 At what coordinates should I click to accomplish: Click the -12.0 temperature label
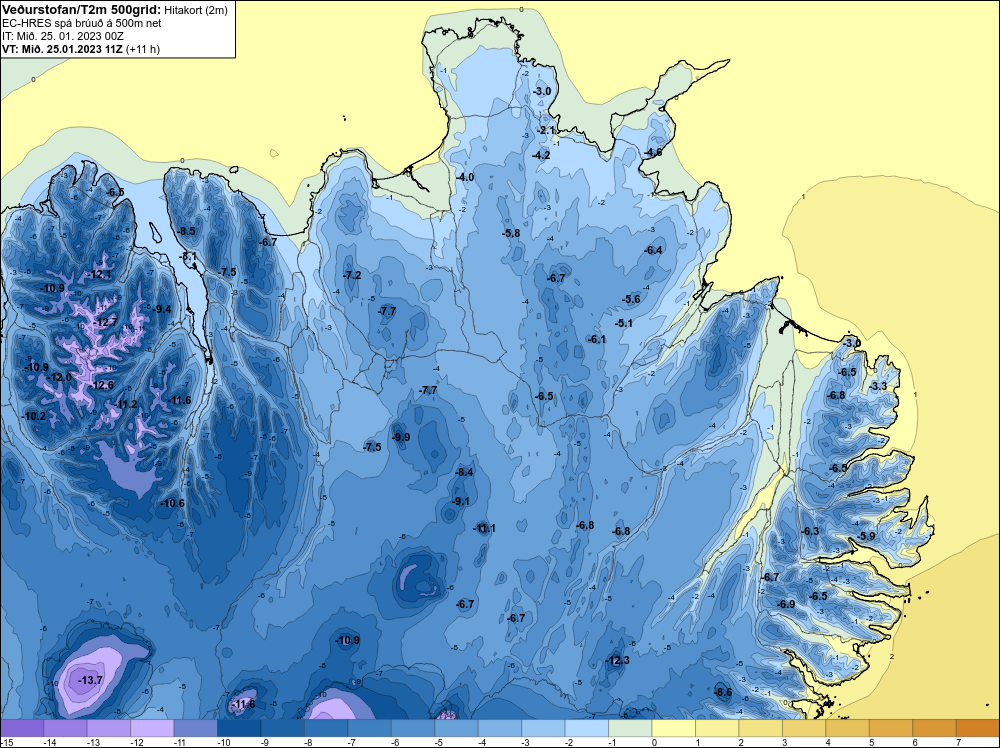(60, 377)
